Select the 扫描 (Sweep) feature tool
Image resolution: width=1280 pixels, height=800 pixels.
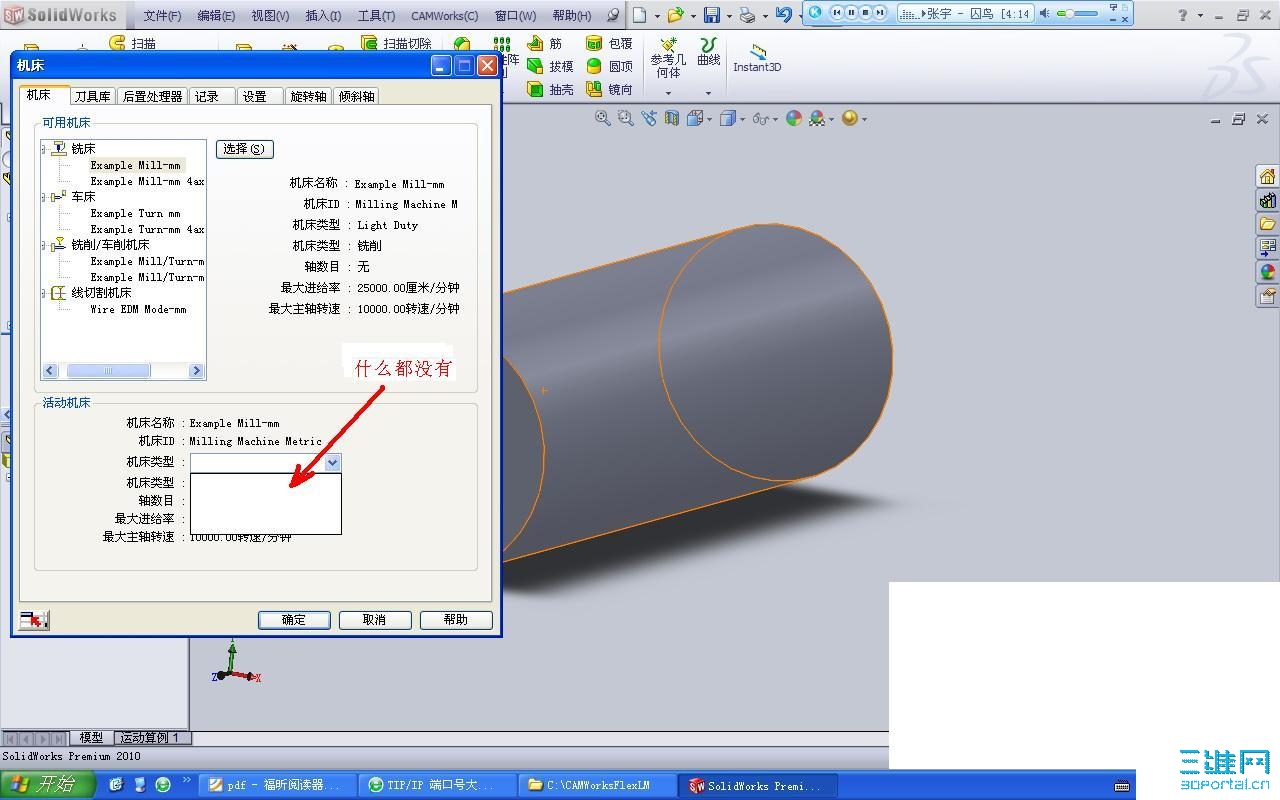[132, 44]
